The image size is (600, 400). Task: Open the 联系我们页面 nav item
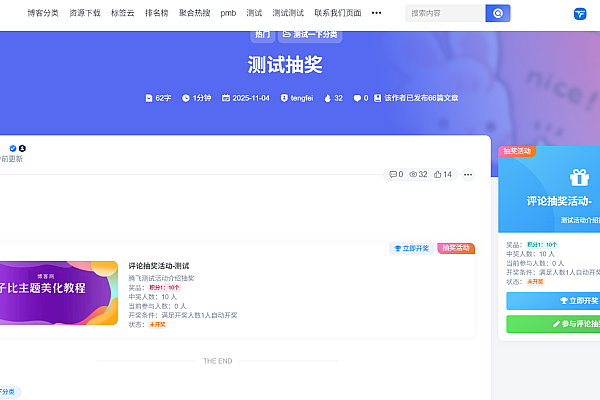click(x=338, y=13)
